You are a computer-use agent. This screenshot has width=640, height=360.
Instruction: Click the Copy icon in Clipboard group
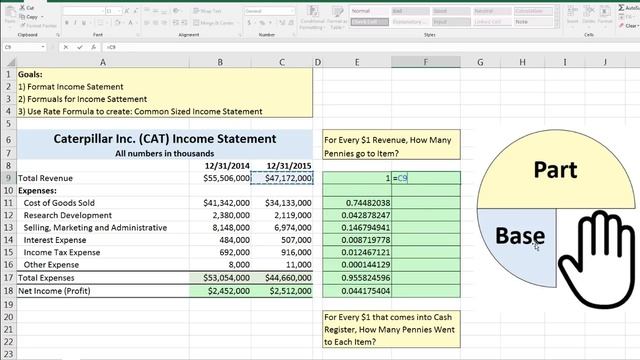pyautogui.click(x=22, y=17)
